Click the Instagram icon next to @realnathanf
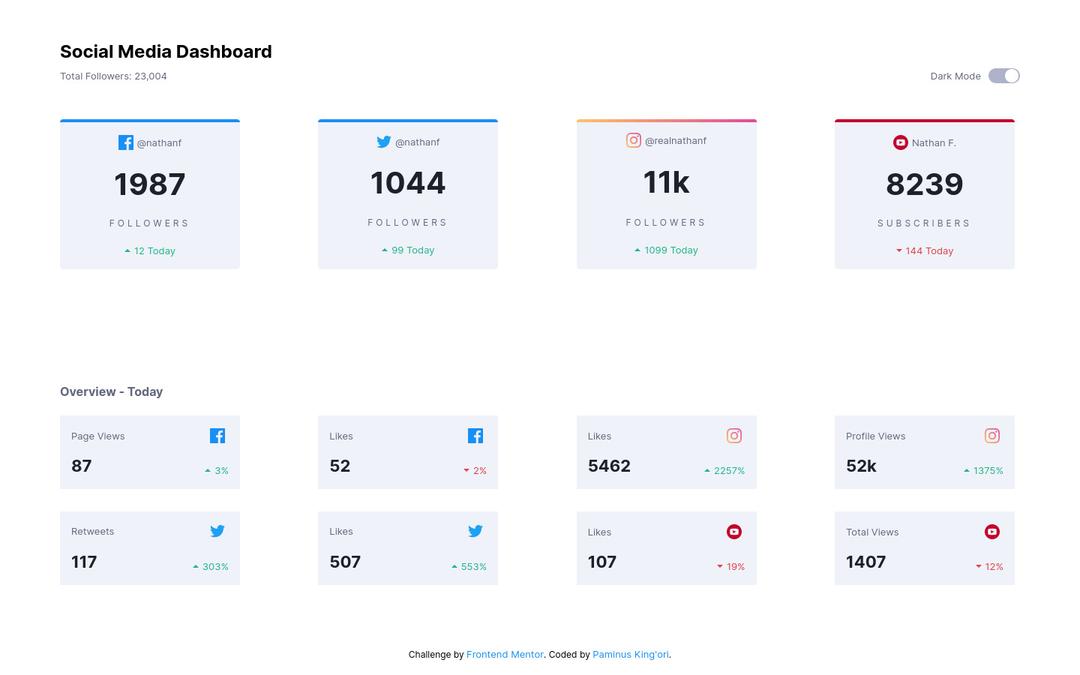Viewport: 1080px width, 675px height. [634, 140]
